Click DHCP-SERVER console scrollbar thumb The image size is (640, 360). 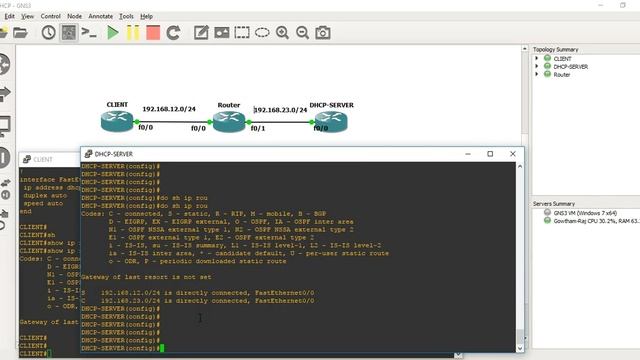(520, 336)
